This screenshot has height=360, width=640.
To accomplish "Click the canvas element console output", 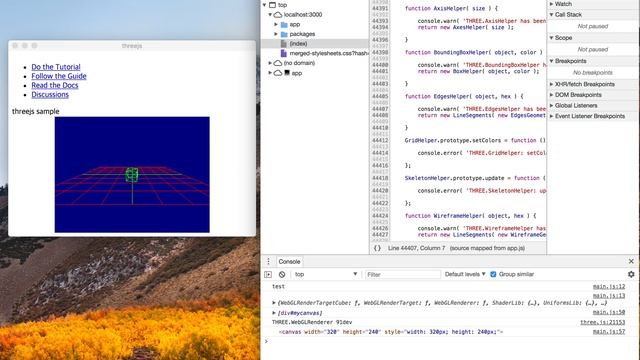I will [391, 332].
